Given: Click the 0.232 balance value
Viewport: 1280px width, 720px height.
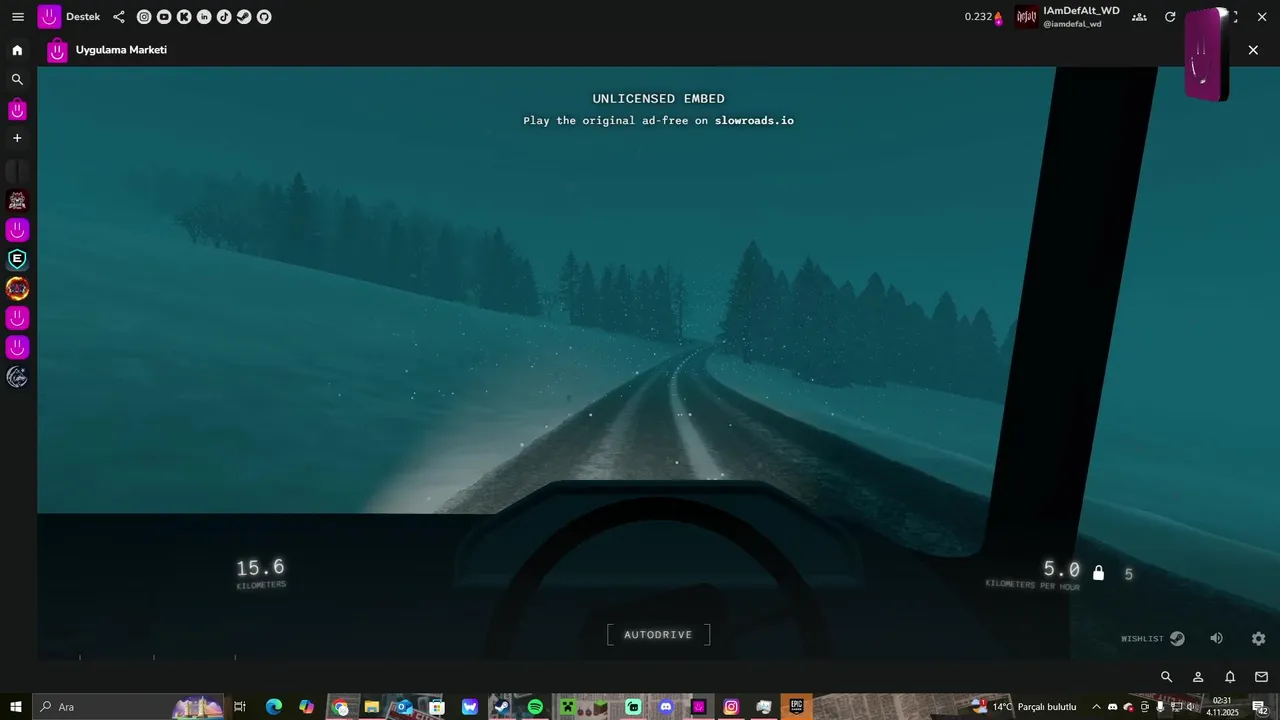Looking at the screenshot, I should pyautogui.click(x=978, y=17).
